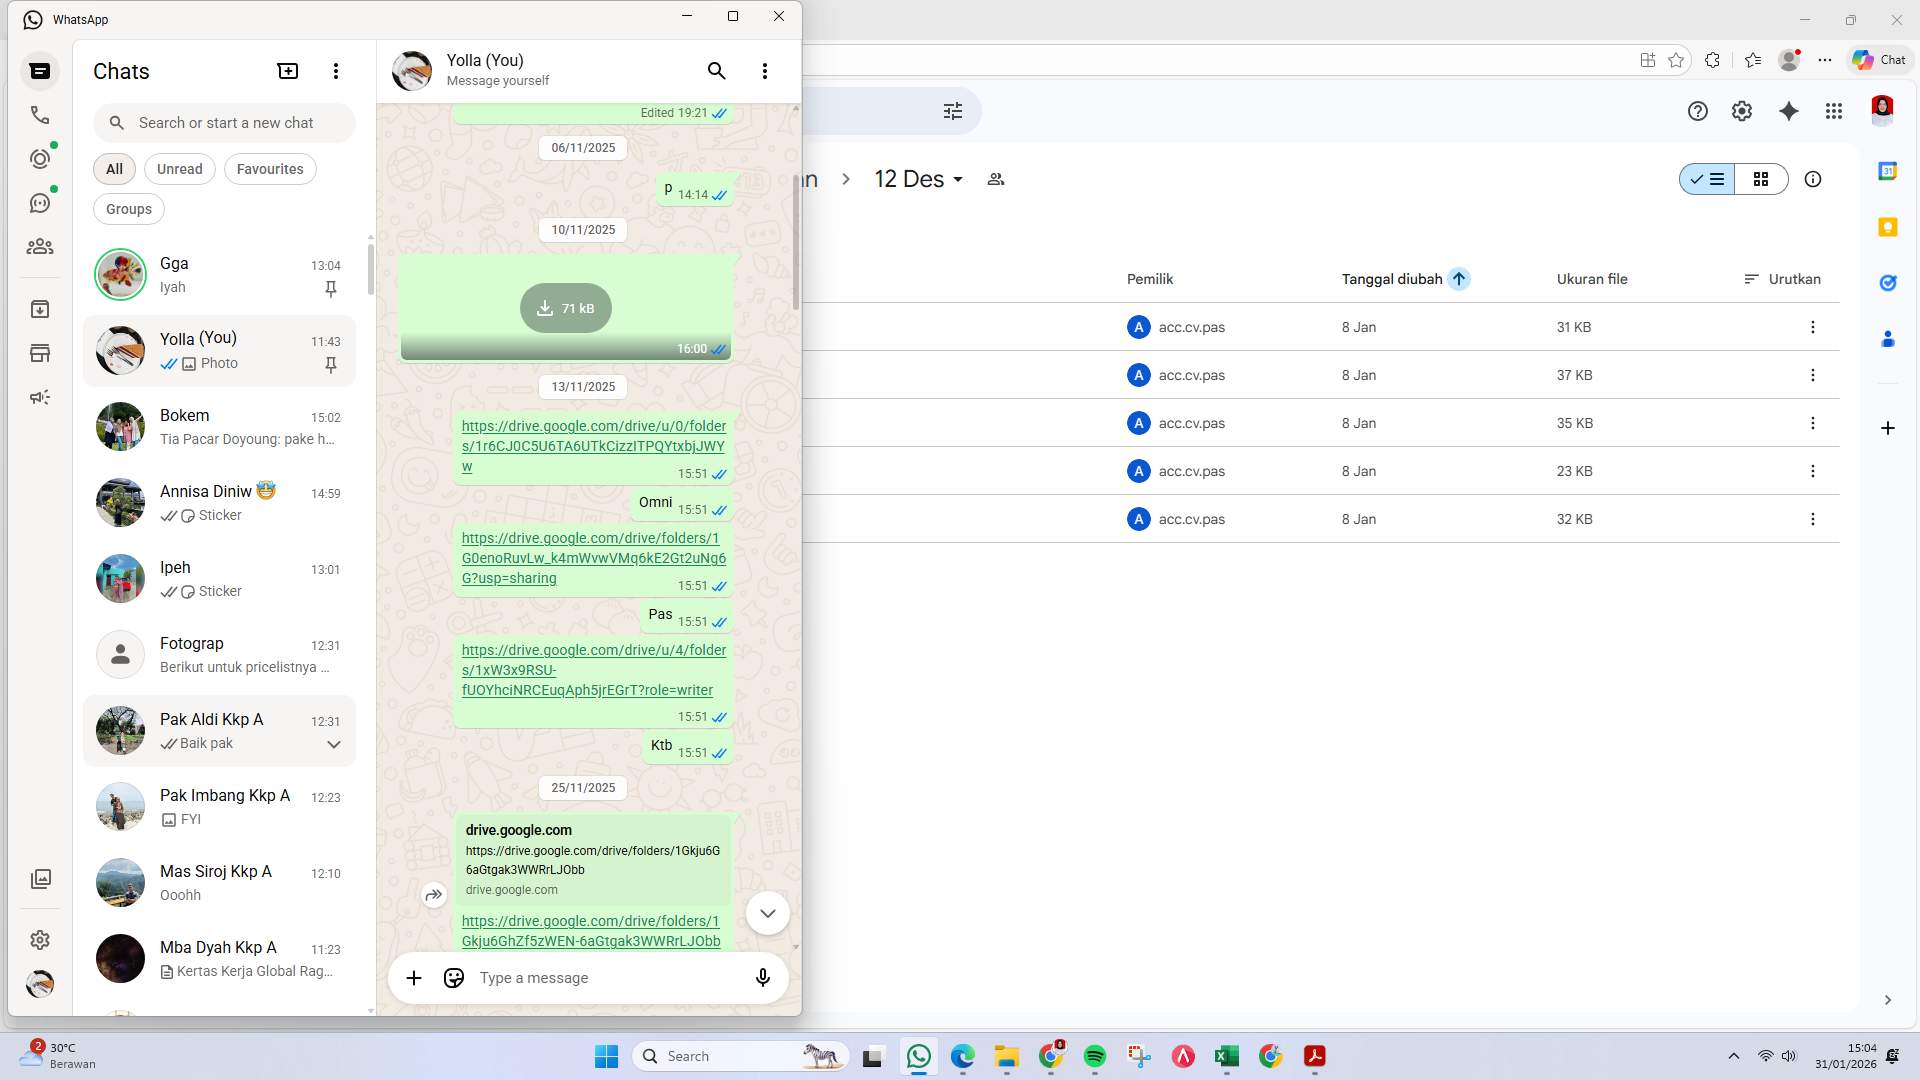Start a new chat with the plus icon

[287, 71]
